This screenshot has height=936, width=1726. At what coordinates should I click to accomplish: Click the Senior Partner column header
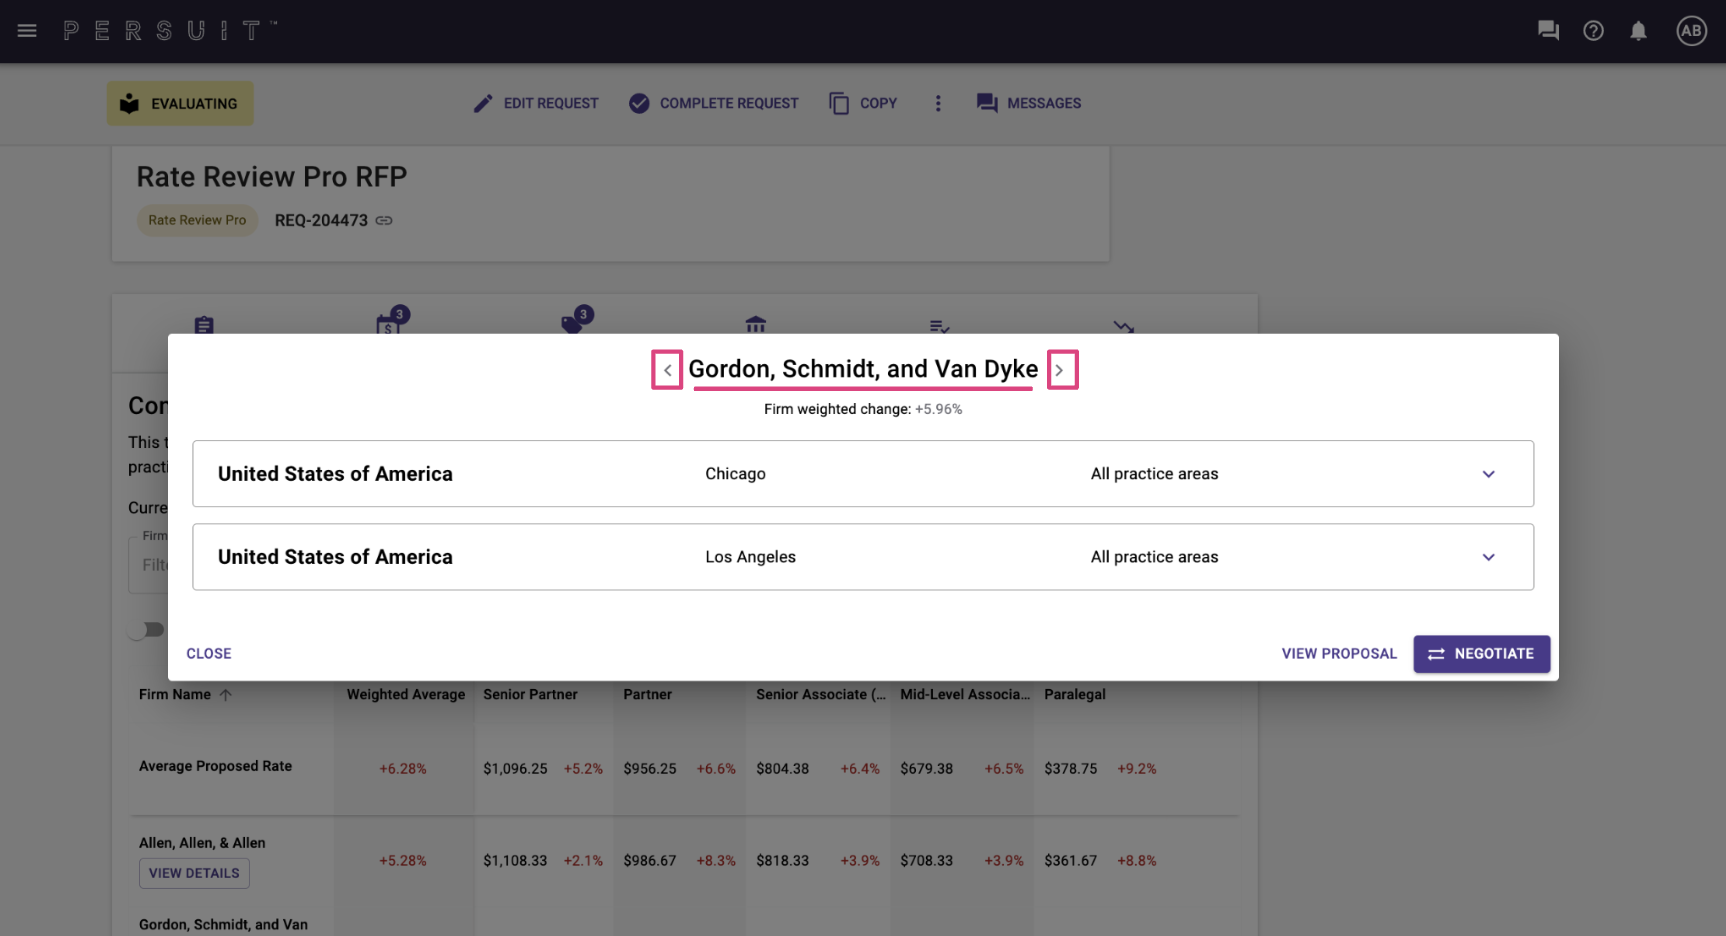[x=530, y=695]
